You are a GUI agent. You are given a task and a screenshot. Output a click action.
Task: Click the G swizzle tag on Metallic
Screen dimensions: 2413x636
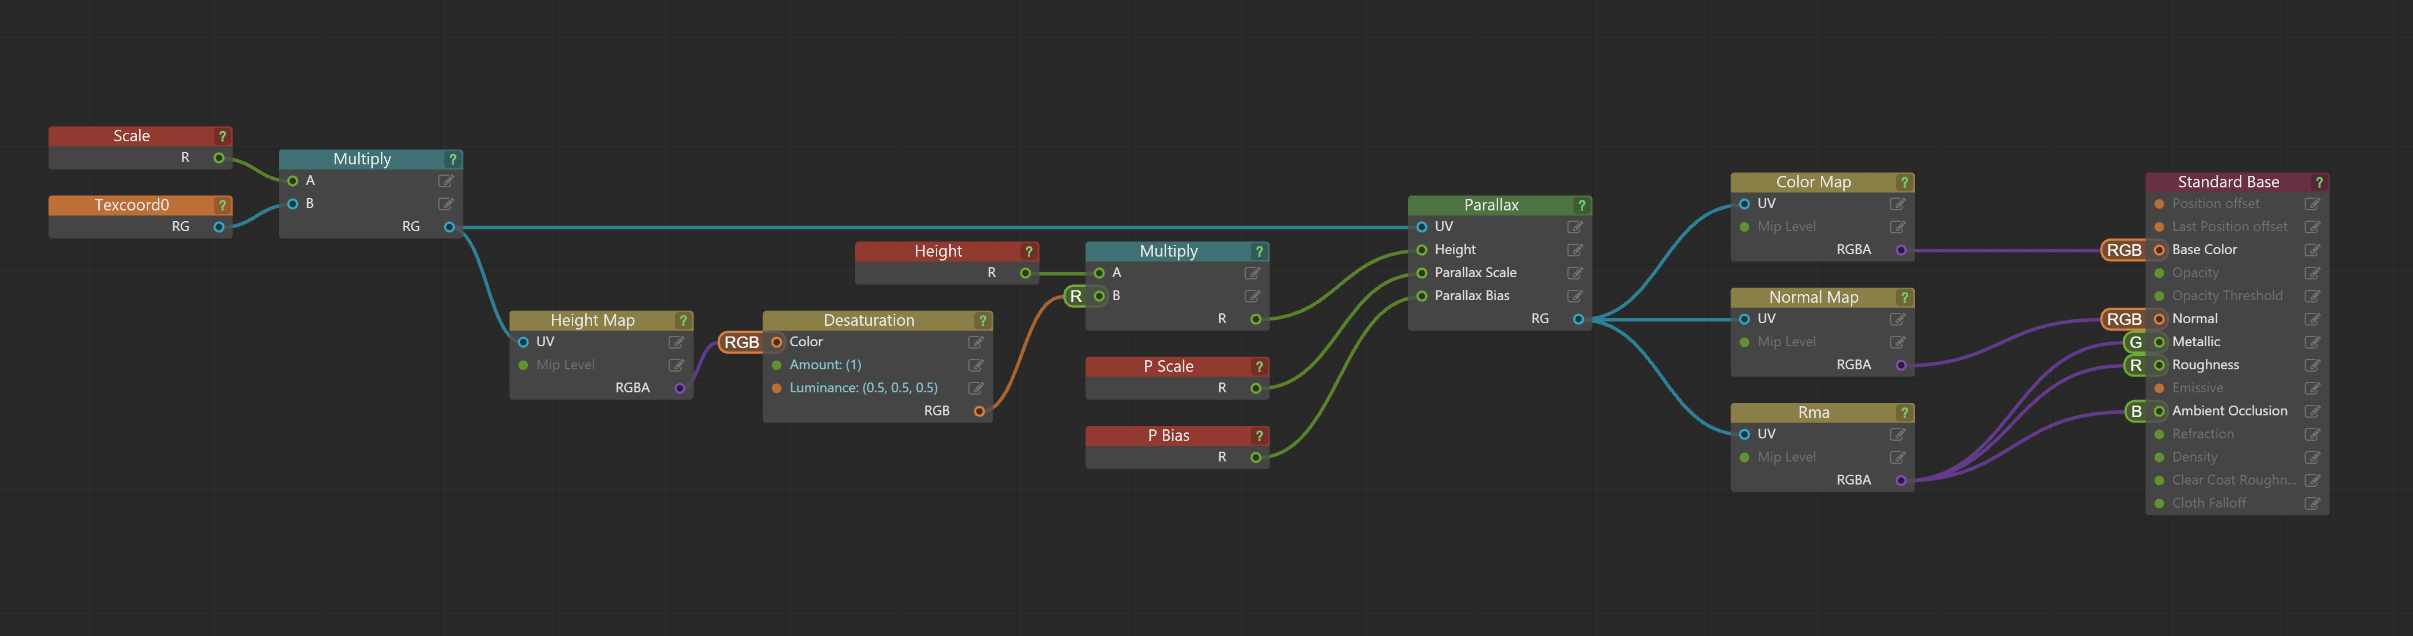(2136, 342)
